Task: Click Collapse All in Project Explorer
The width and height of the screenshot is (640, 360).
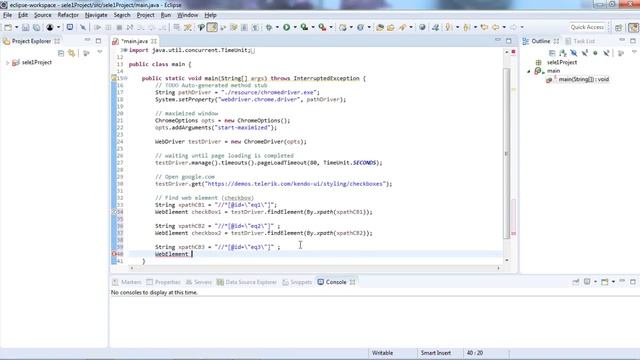Action: (61, 53)
